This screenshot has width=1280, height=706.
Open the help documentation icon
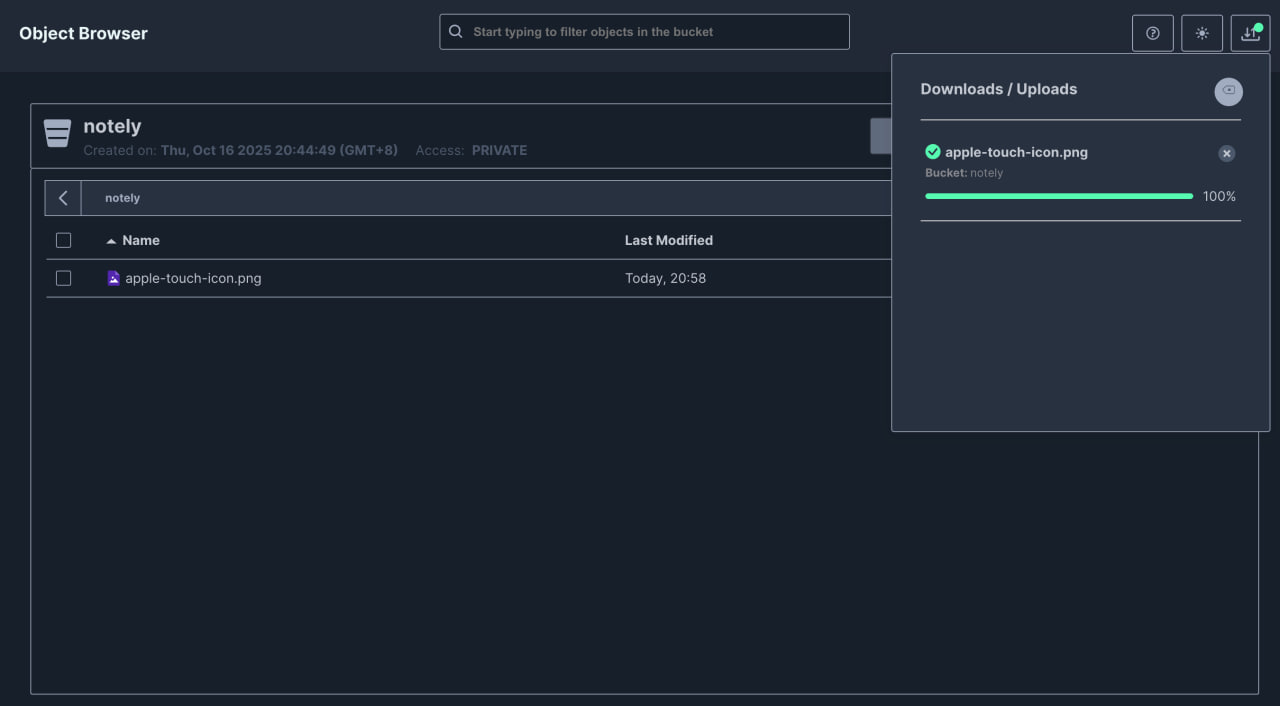click(1152, 33)
